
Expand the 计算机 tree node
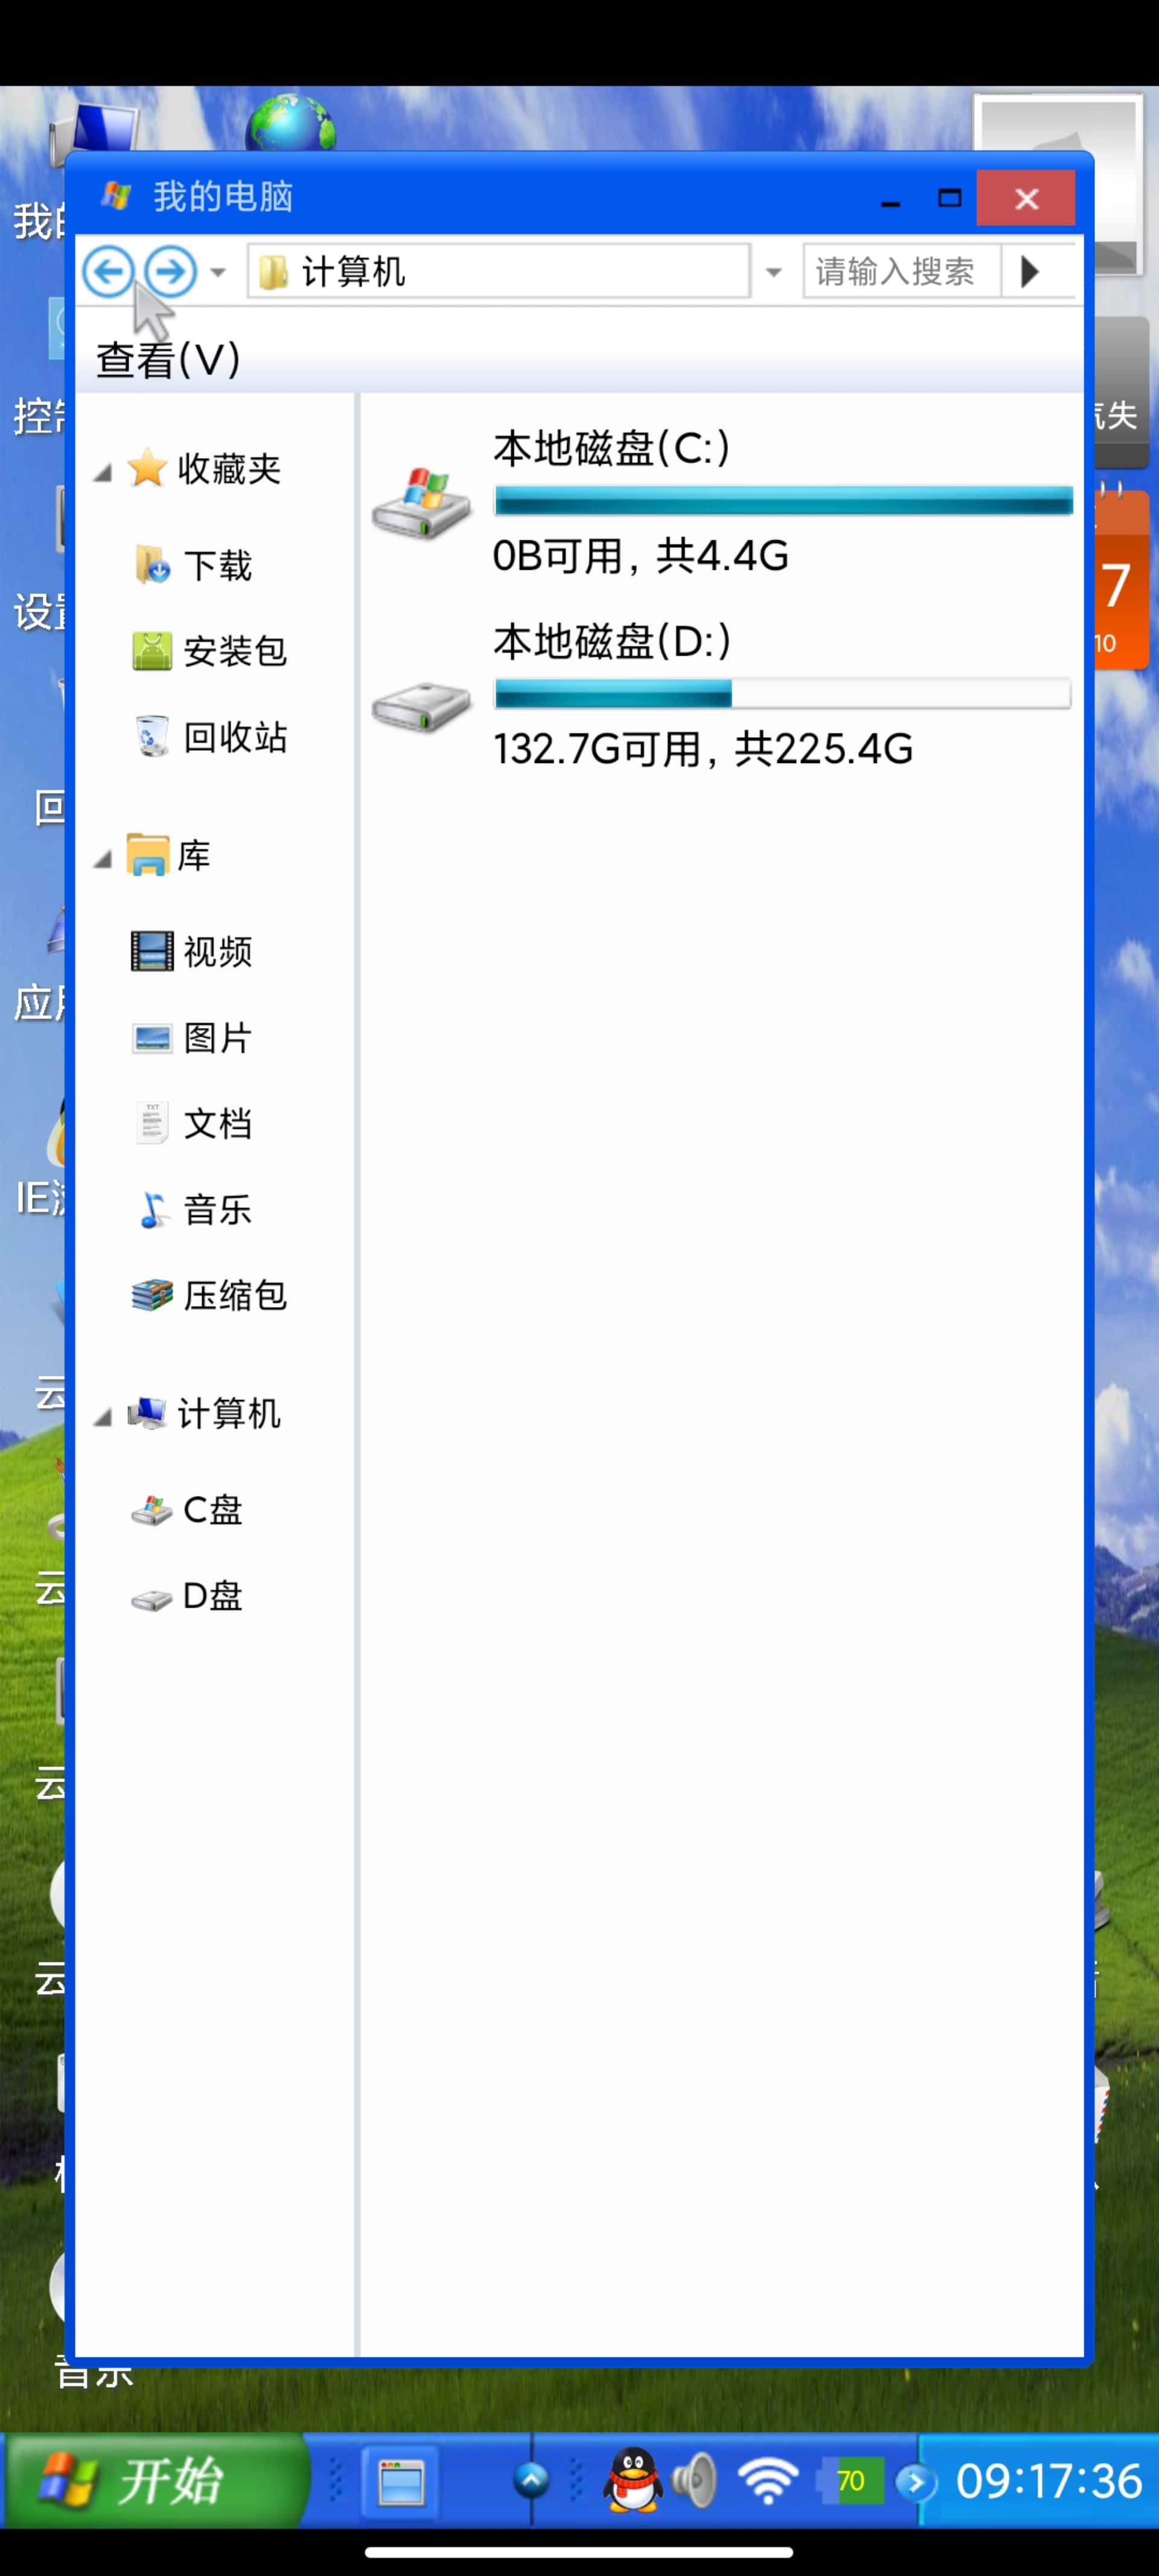pos(102,1413)
